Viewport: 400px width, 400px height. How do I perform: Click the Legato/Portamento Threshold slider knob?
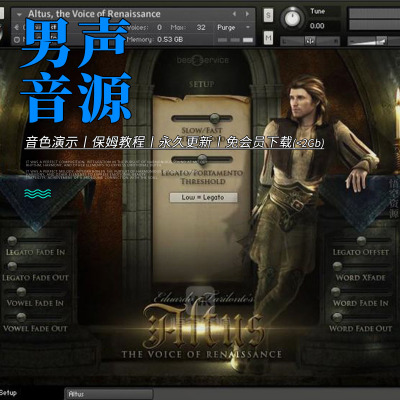(x=202, y=160)
